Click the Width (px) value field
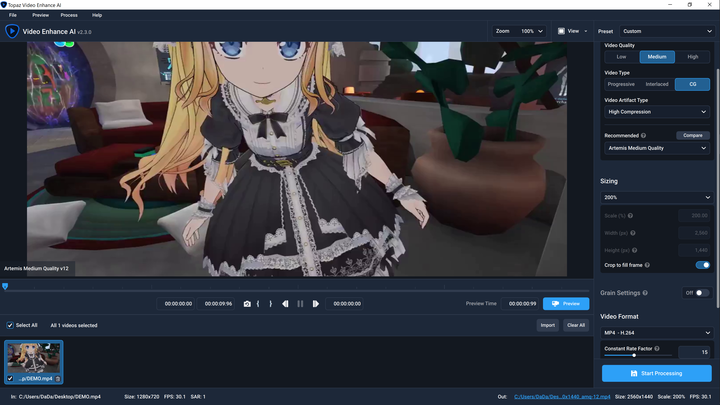 click(x=694, y=233)
